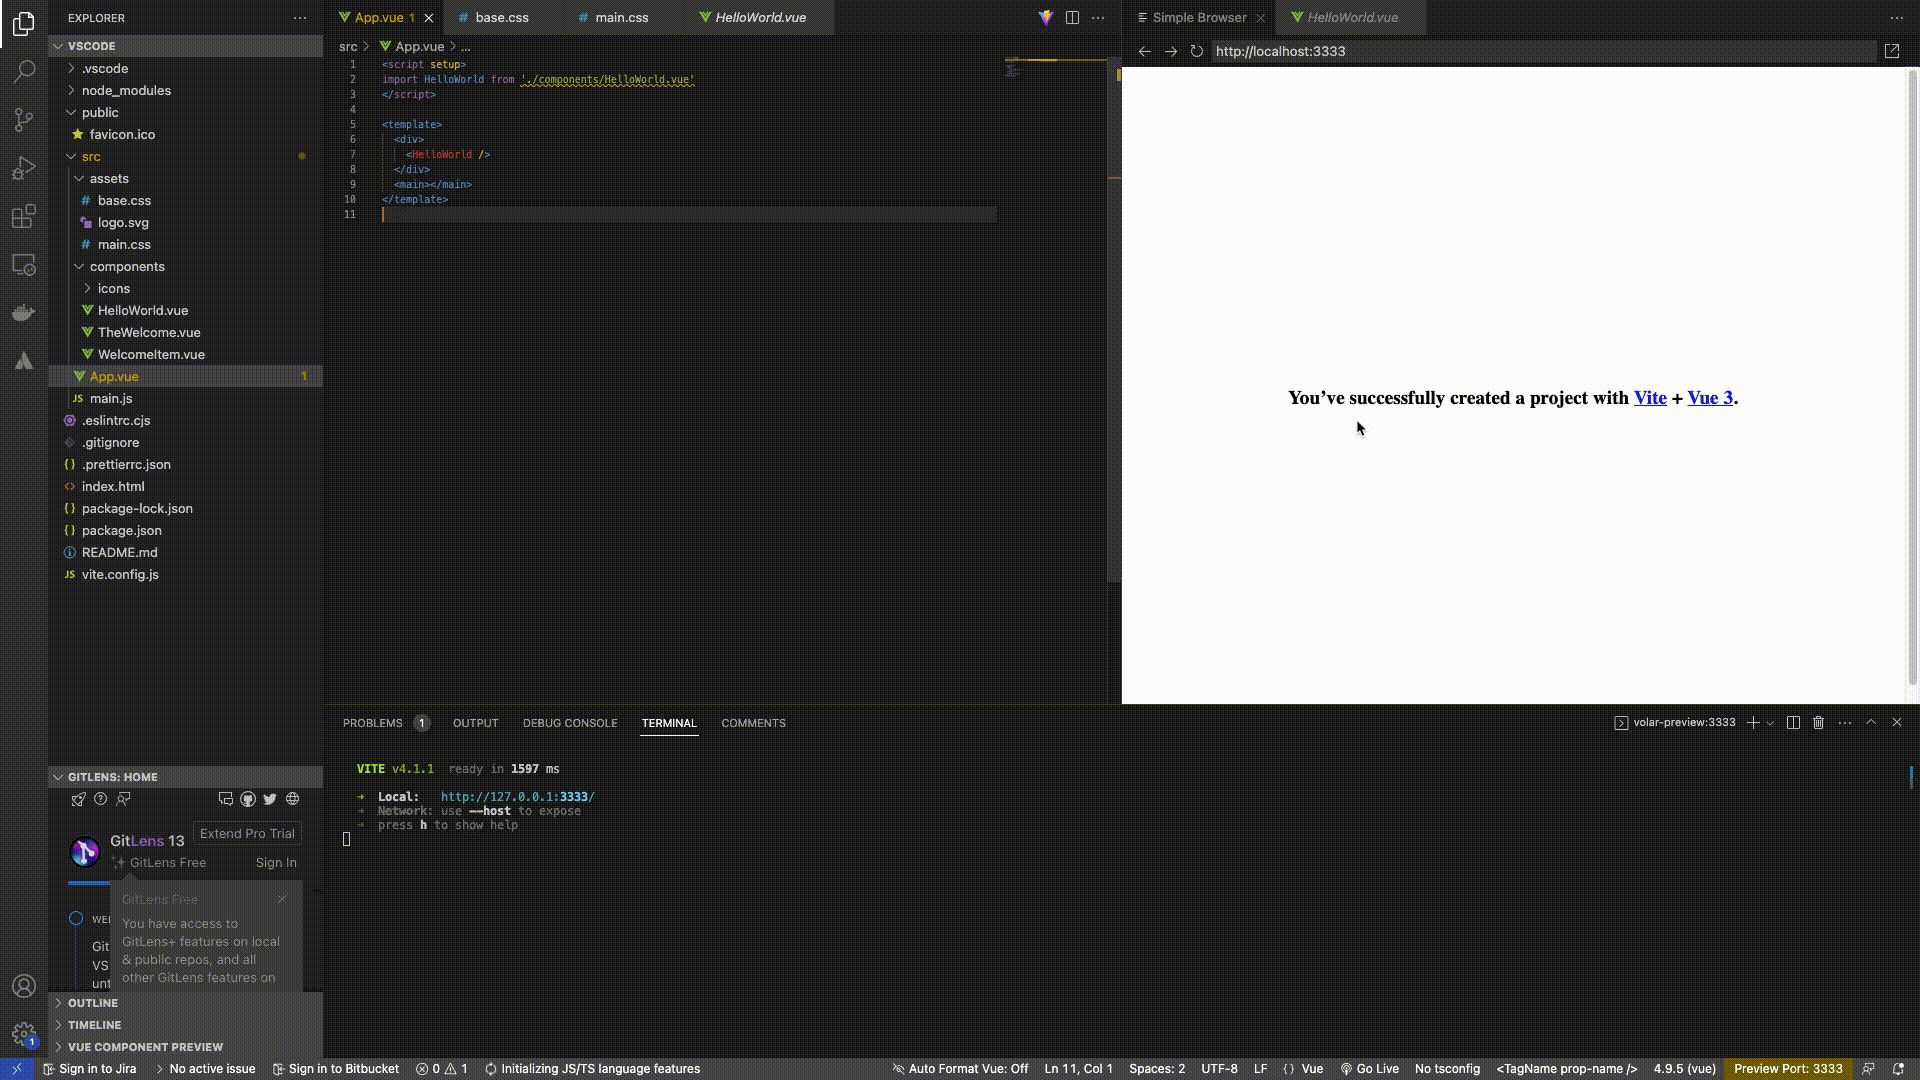This screenshot has width=1920, height=1080.
Task: Expand the node_modules folder
Action: 126,90
